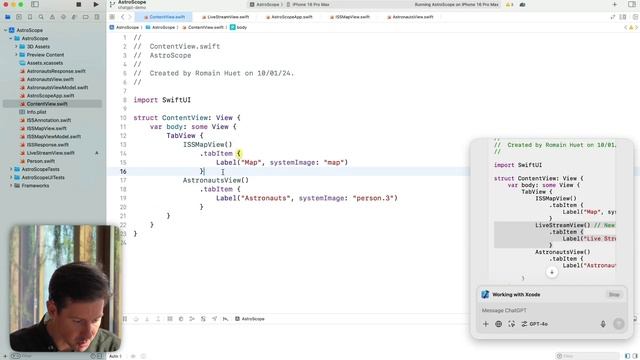Screen dimensions: 640x360
Task: Open ISSResponse.swift in navigator
Action: 44,144
